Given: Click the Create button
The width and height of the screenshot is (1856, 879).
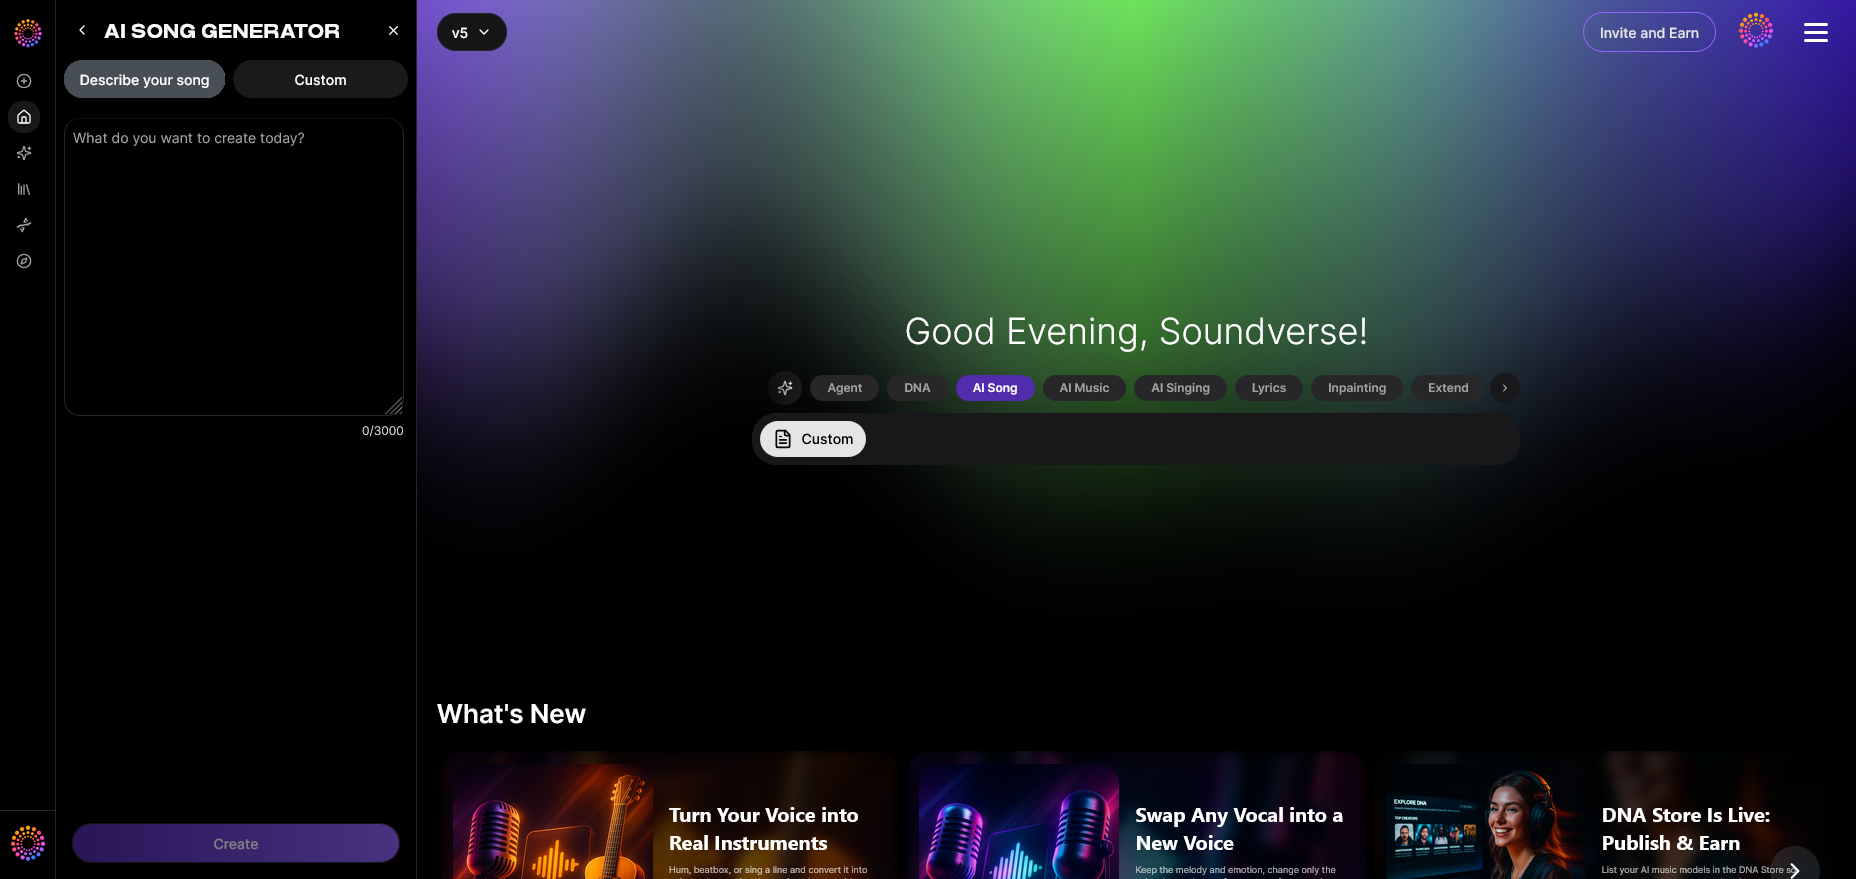Looking at the screenshot, I should click(x=236, y=844).
